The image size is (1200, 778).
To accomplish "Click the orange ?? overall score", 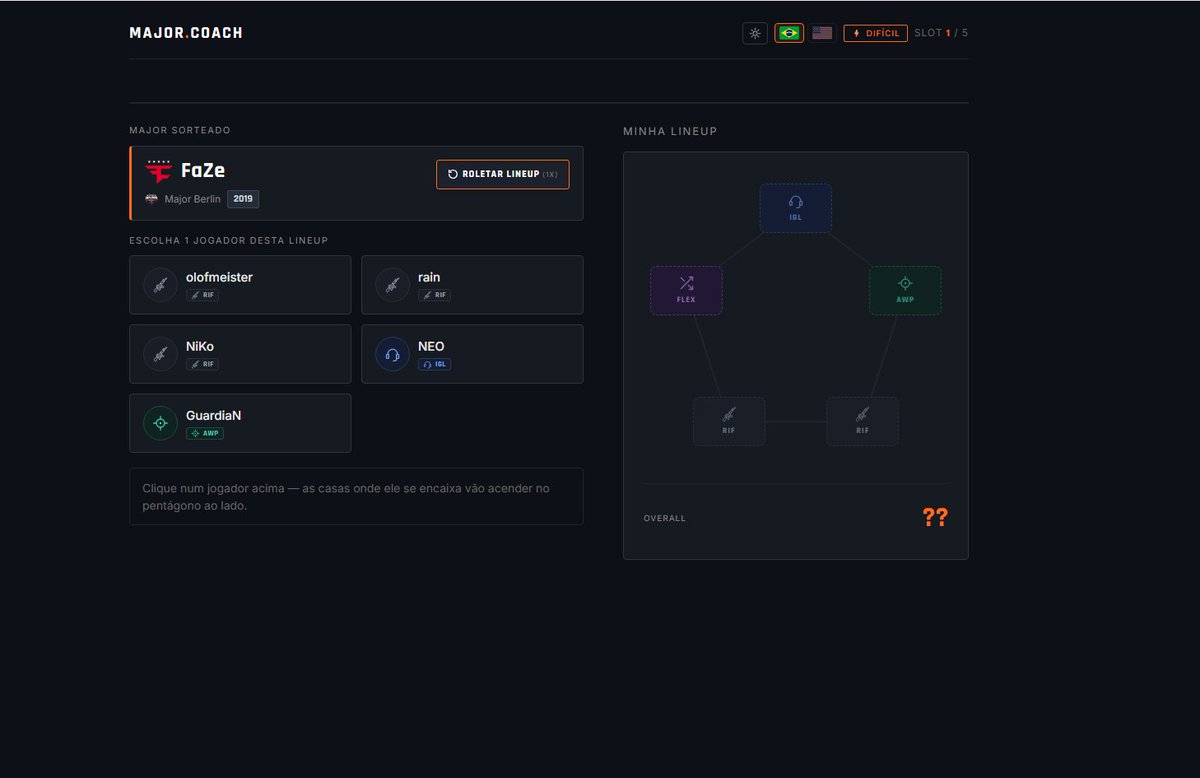I will [x=935, y=517].
